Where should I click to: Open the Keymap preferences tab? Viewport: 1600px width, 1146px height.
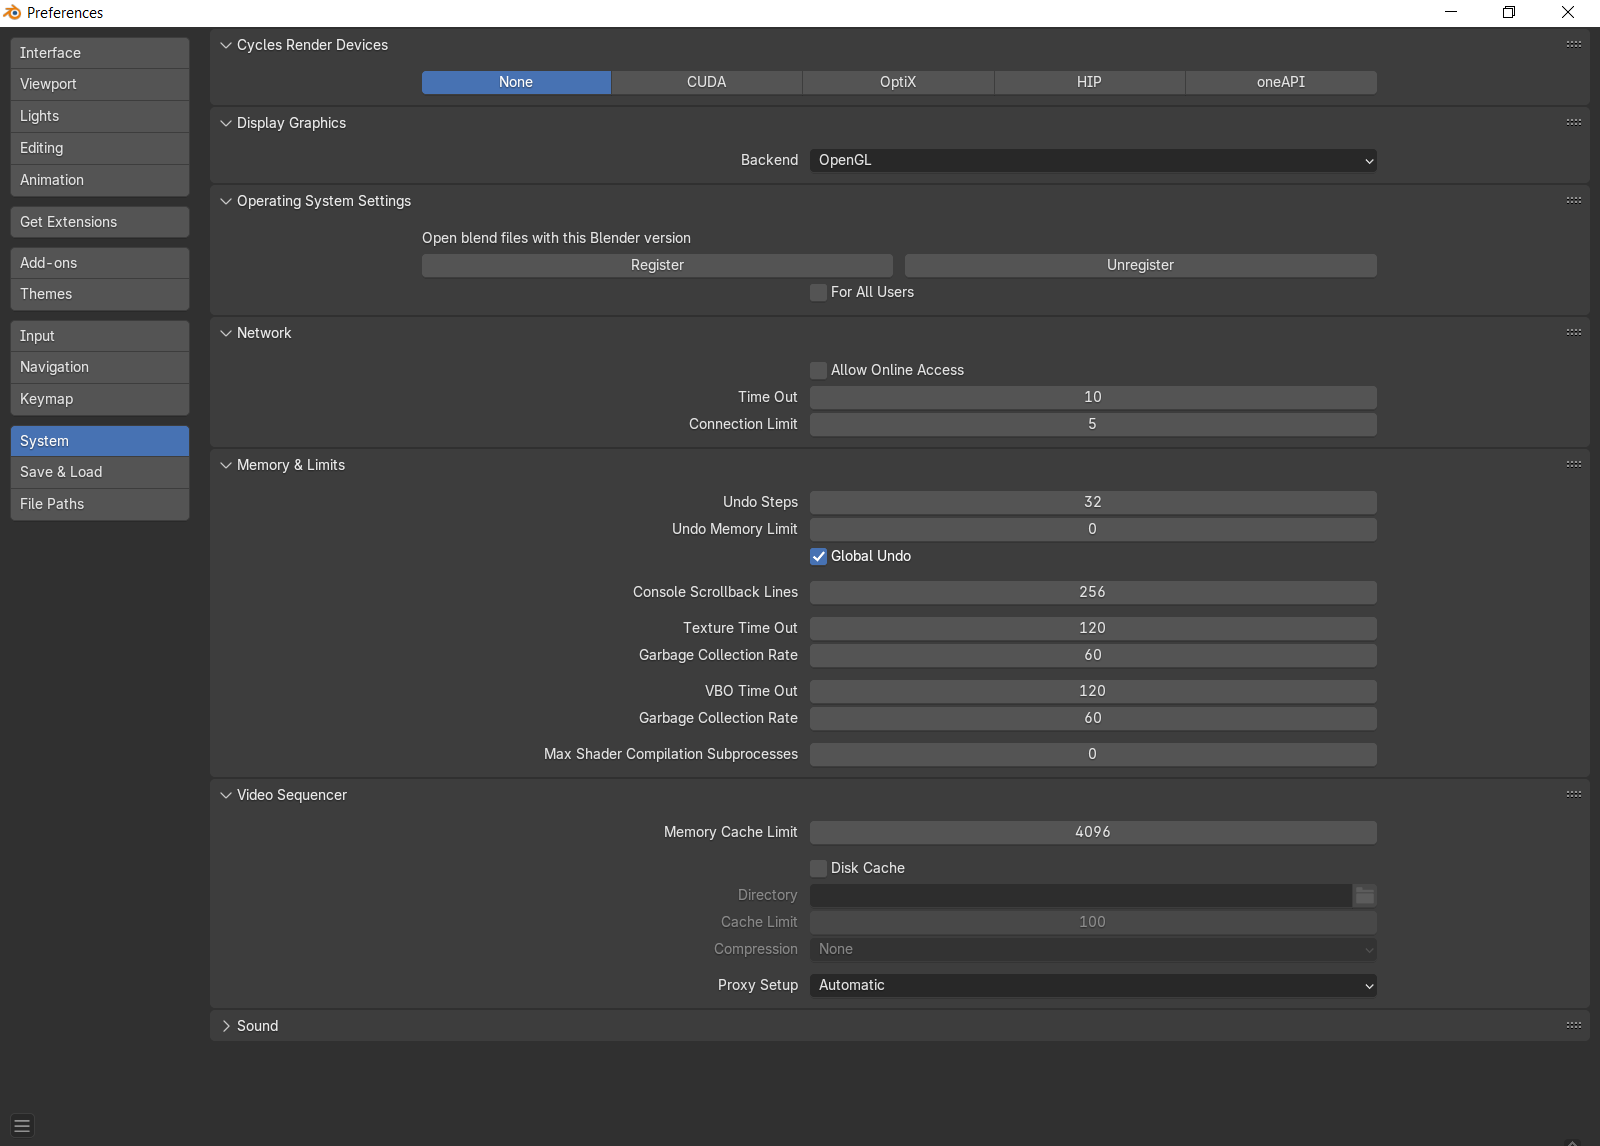100,399
